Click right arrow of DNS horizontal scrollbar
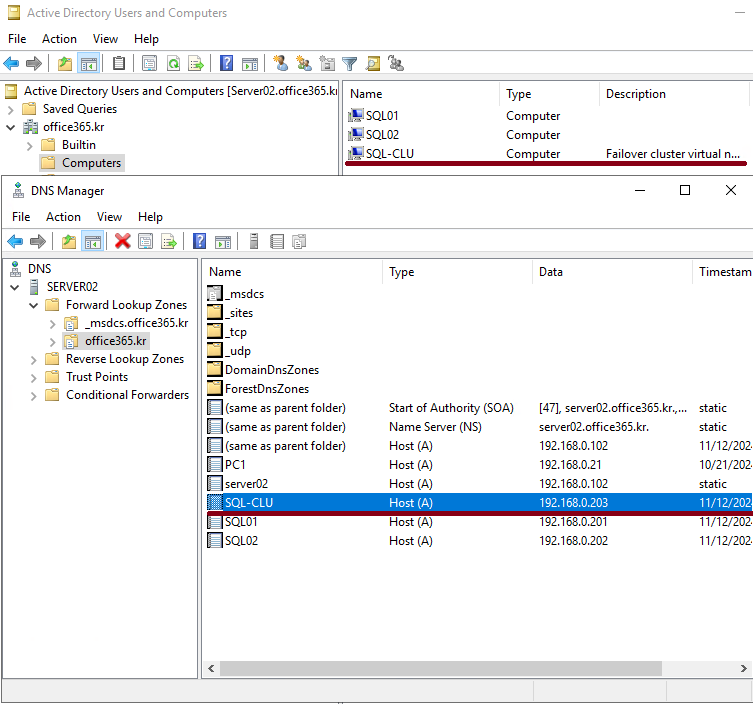This screenshot has width=753, height=704. [x=743, y=668]
